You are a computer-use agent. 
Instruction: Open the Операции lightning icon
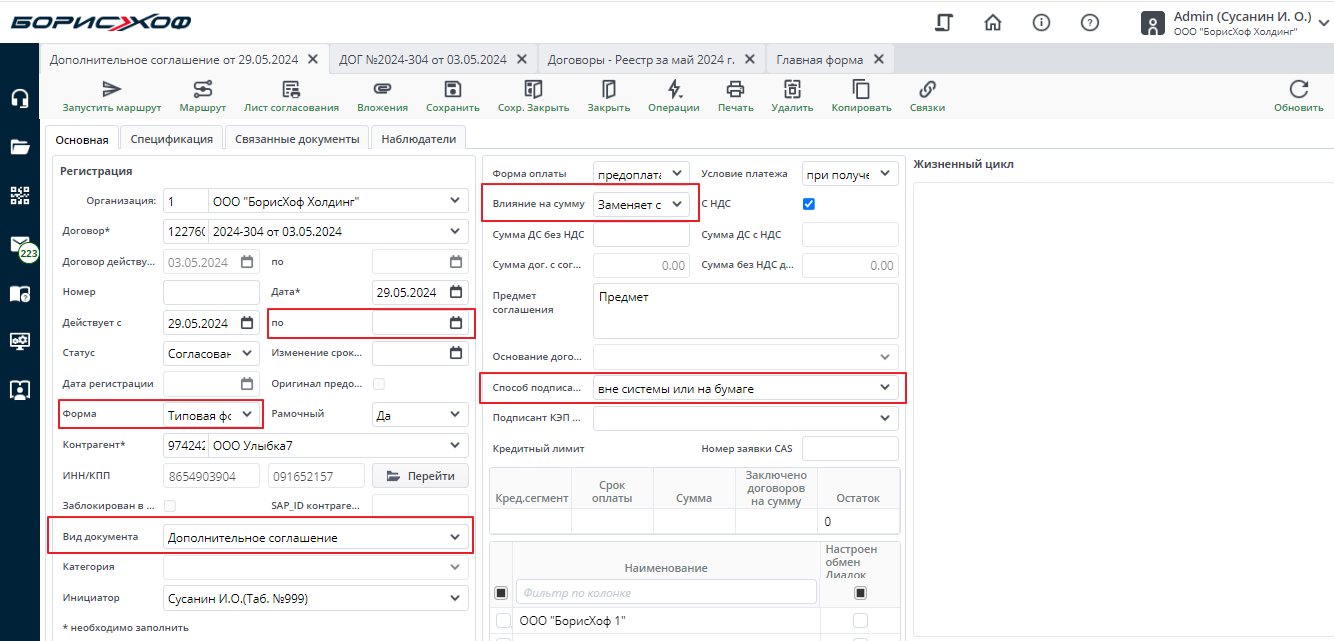674,90
